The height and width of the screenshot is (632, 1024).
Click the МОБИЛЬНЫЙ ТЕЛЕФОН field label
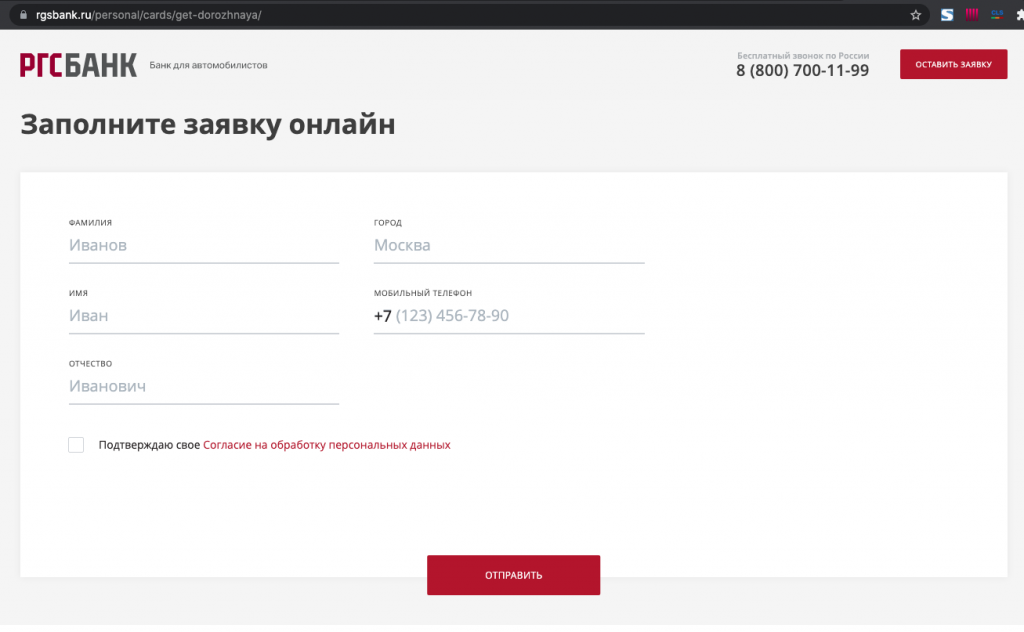(x=423, y=293)
